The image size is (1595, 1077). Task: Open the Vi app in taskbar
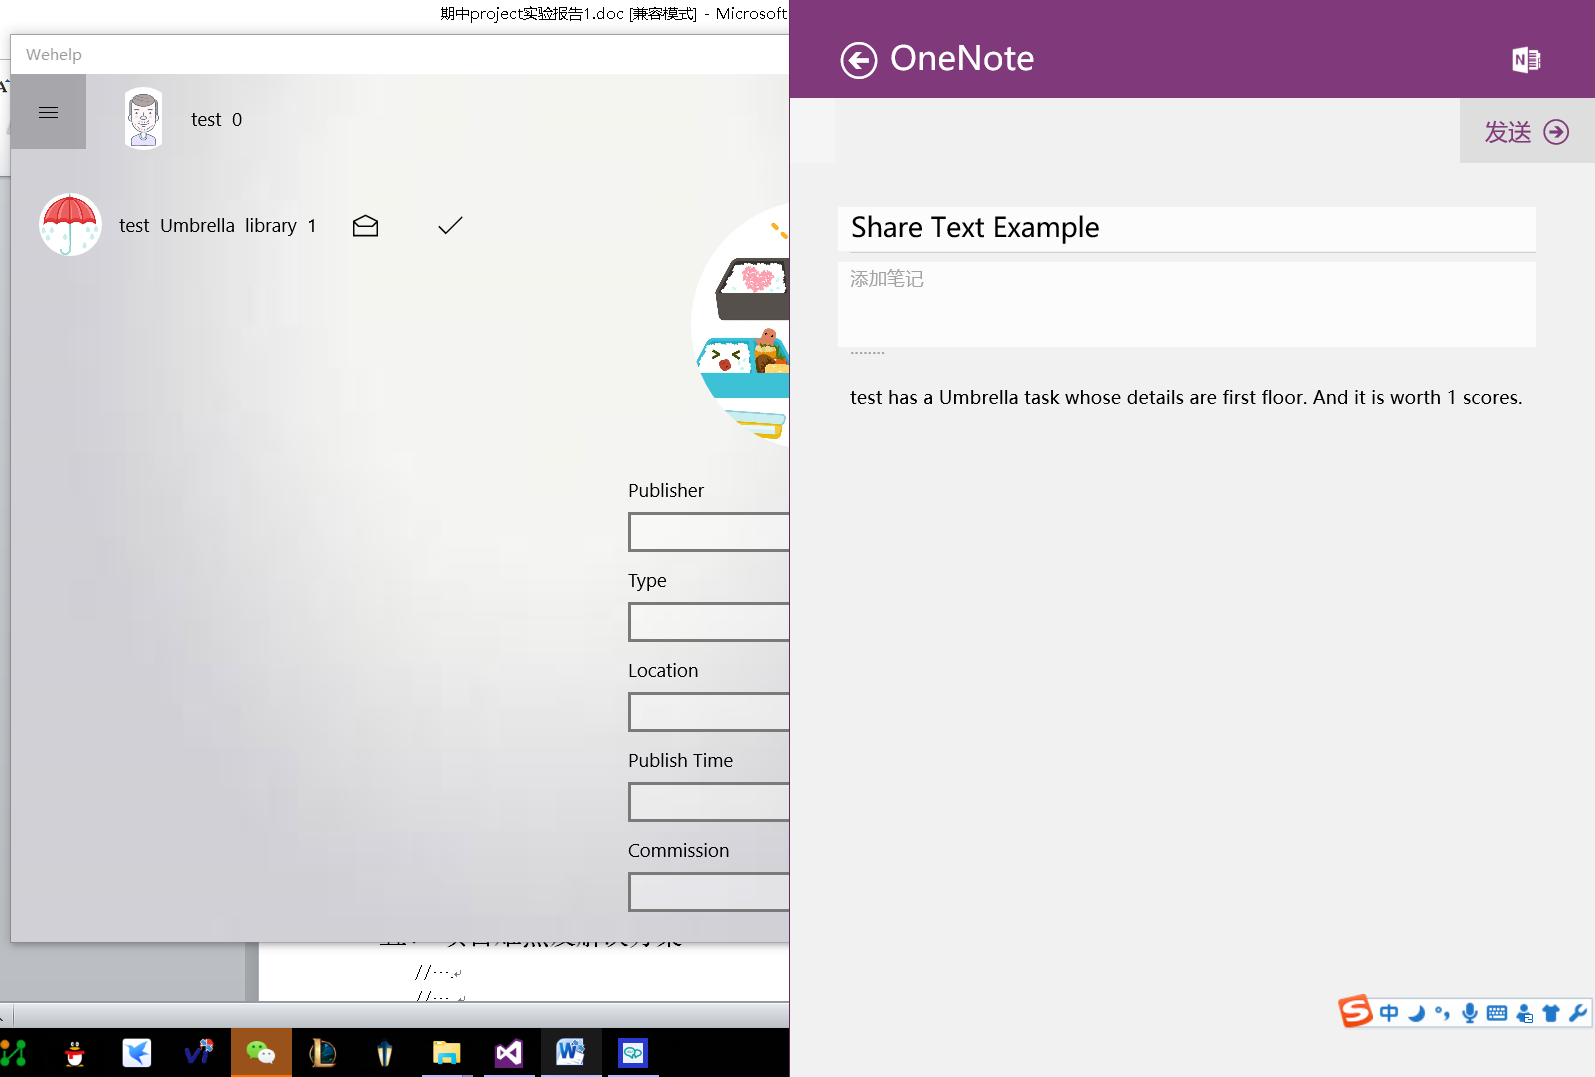pyautogui.click(x=199, y=1053)
